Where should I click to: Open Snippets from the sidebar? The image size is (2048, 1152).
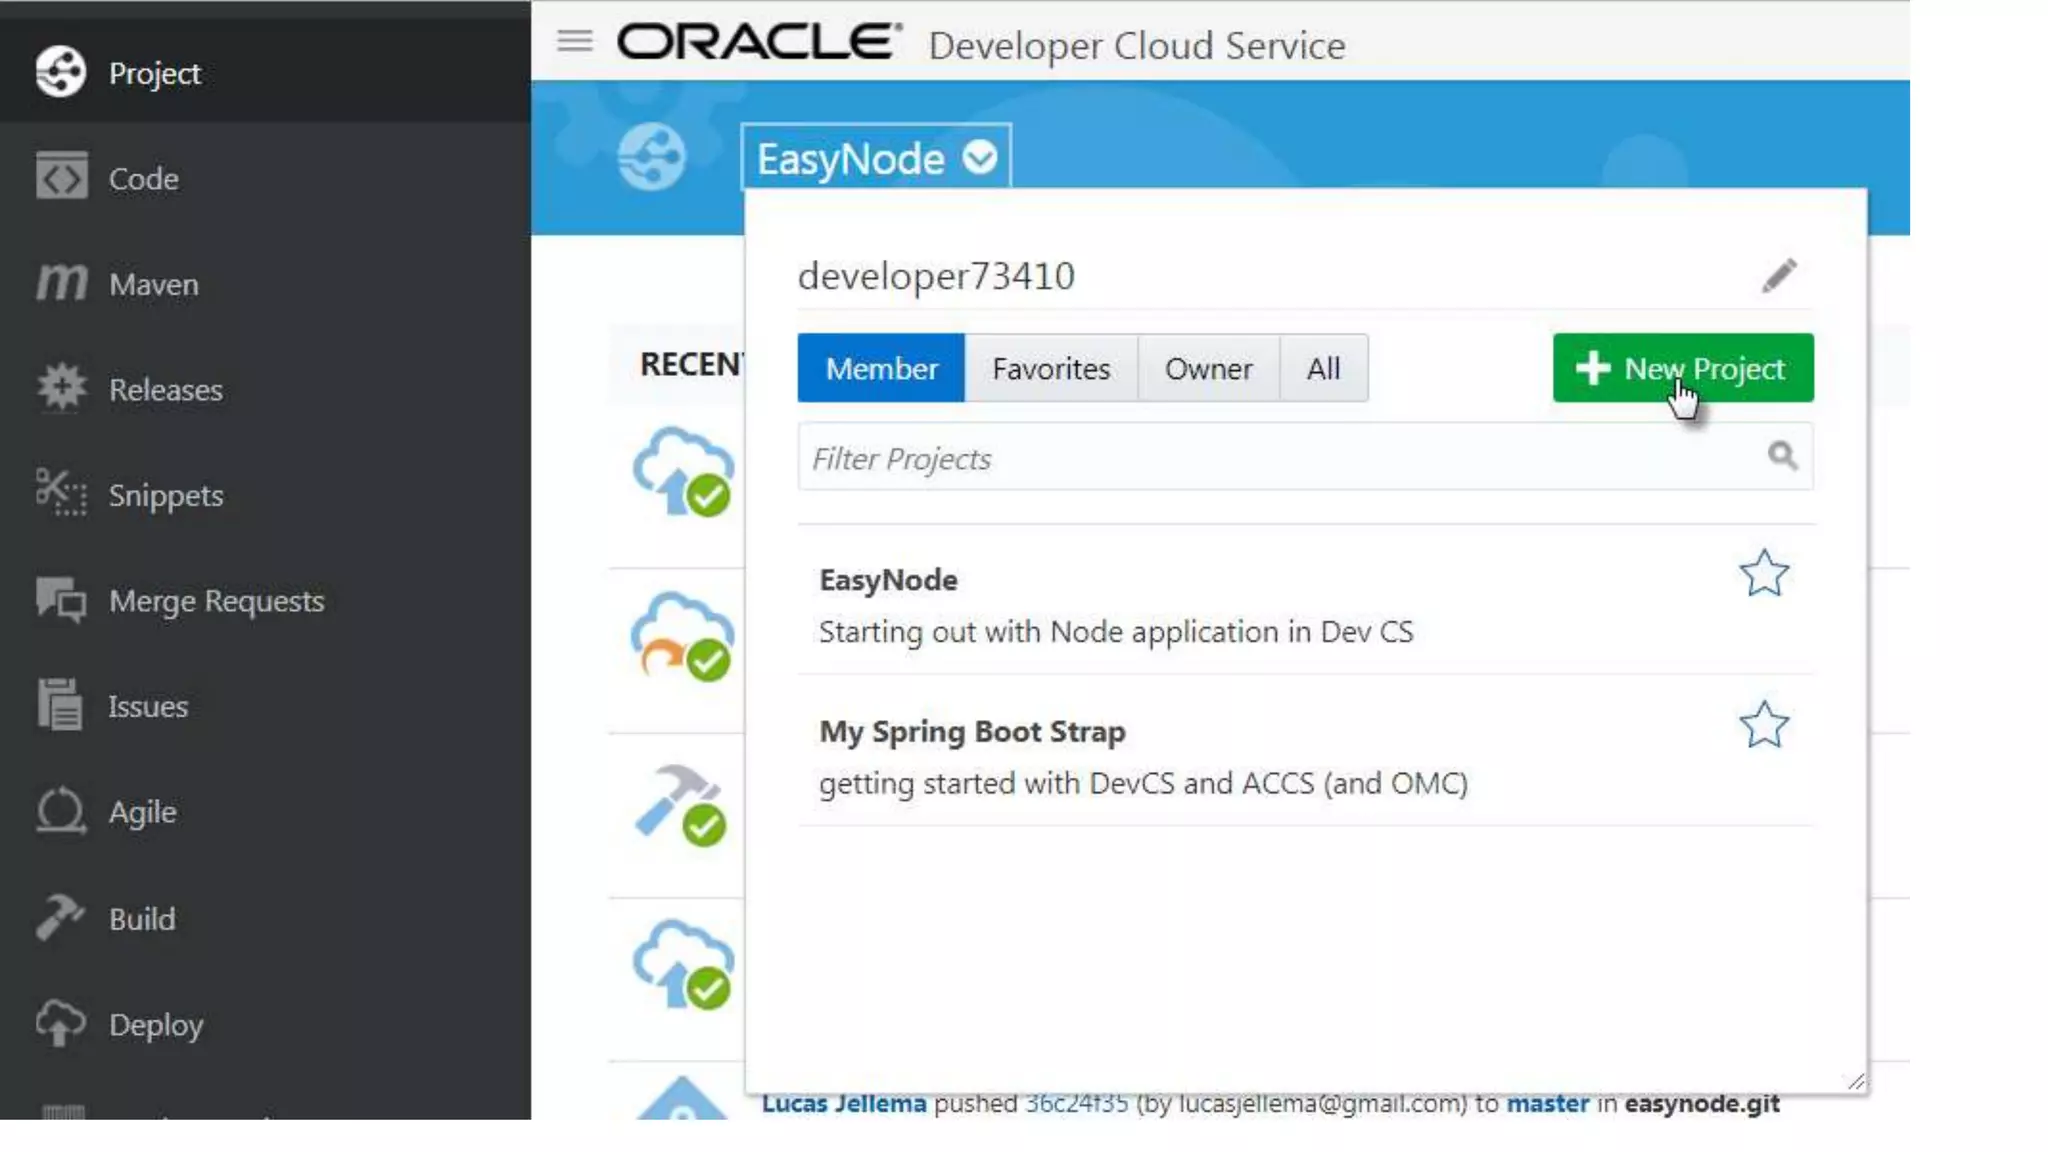[165, 495]
